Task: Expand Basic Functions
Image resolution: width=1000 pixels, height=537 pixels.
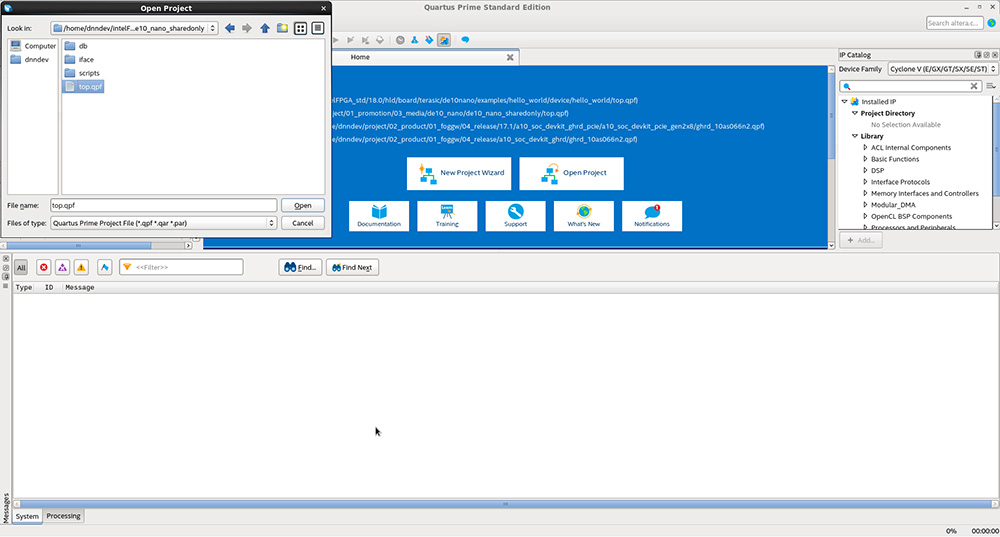Action: [x=865, y=159]
